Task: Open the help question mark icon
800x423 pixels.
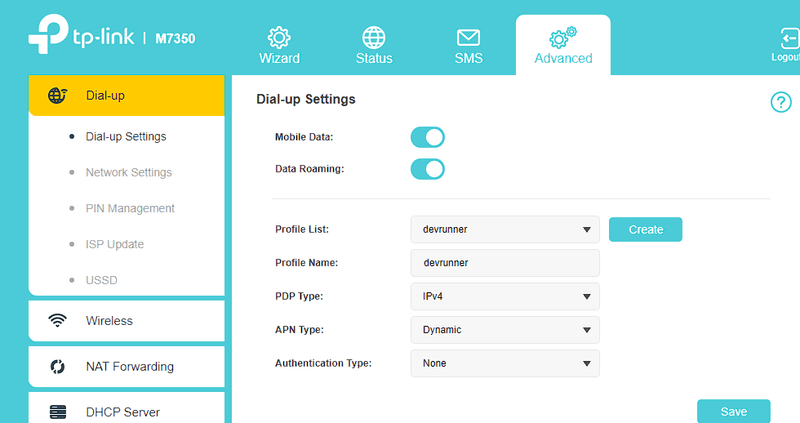Action: tap(781, 102)
